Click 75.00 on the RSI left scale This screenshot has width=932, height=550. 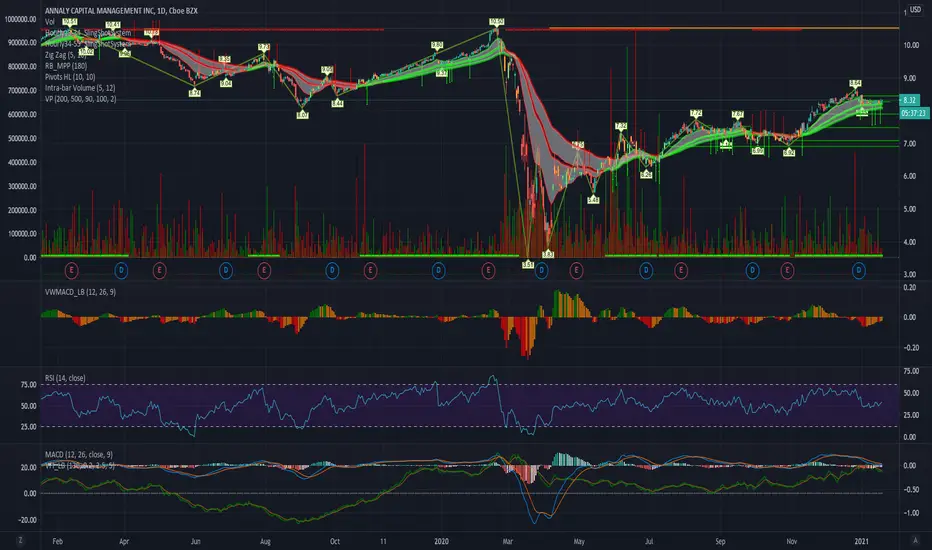pos(29,385)
